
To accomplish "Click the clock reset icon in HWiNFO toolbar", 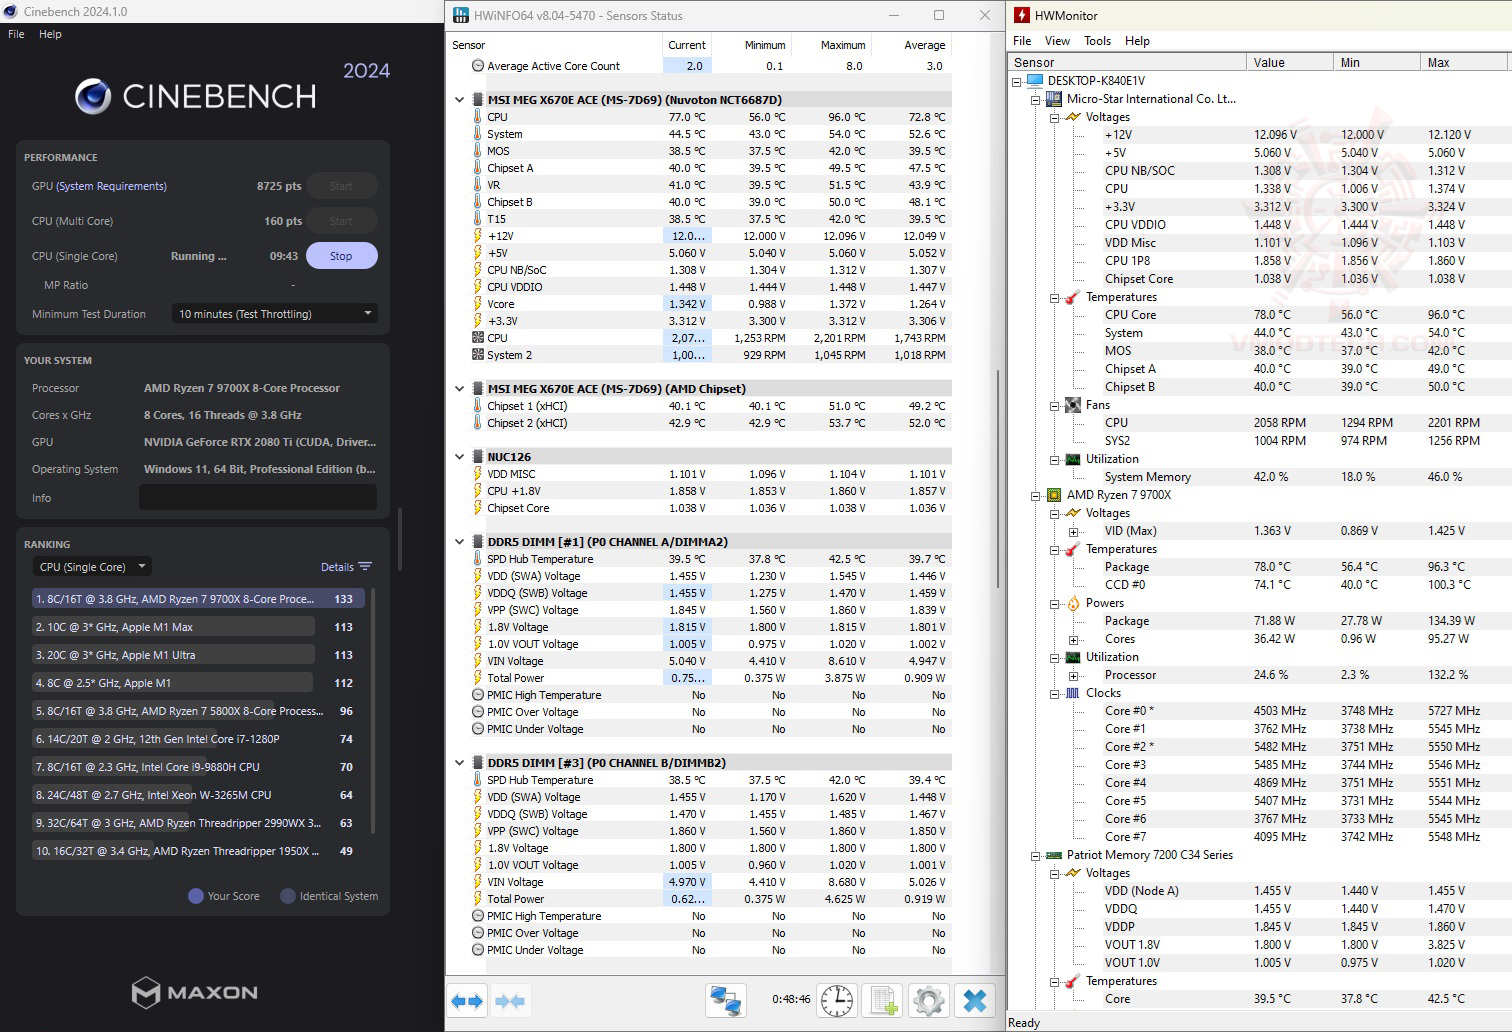I will point(836,1000).
